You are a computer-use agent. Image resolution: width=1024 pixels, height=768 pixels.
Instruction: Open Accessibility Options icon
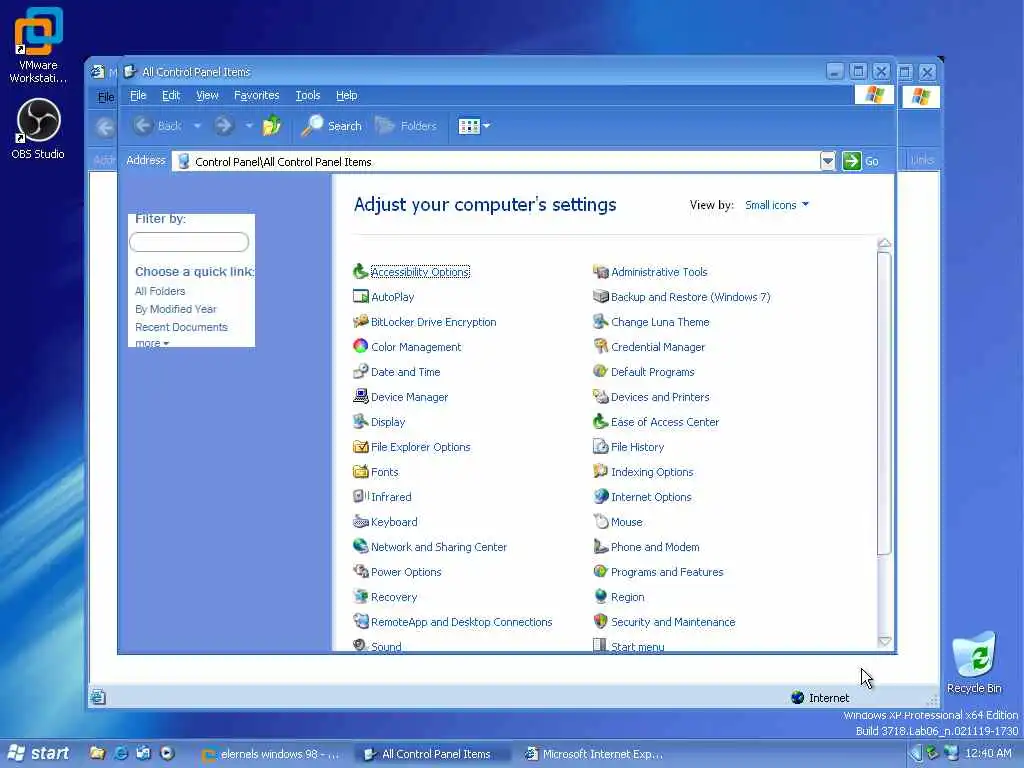[x=360, y=272]
